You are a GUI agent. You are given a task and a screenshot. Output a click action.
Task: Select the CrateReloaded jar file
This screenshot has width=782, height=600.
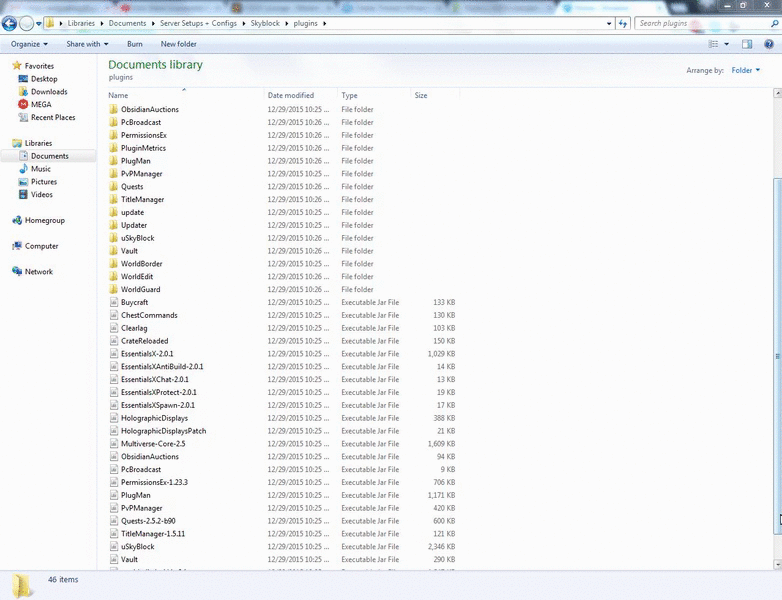tap(145, 341)
